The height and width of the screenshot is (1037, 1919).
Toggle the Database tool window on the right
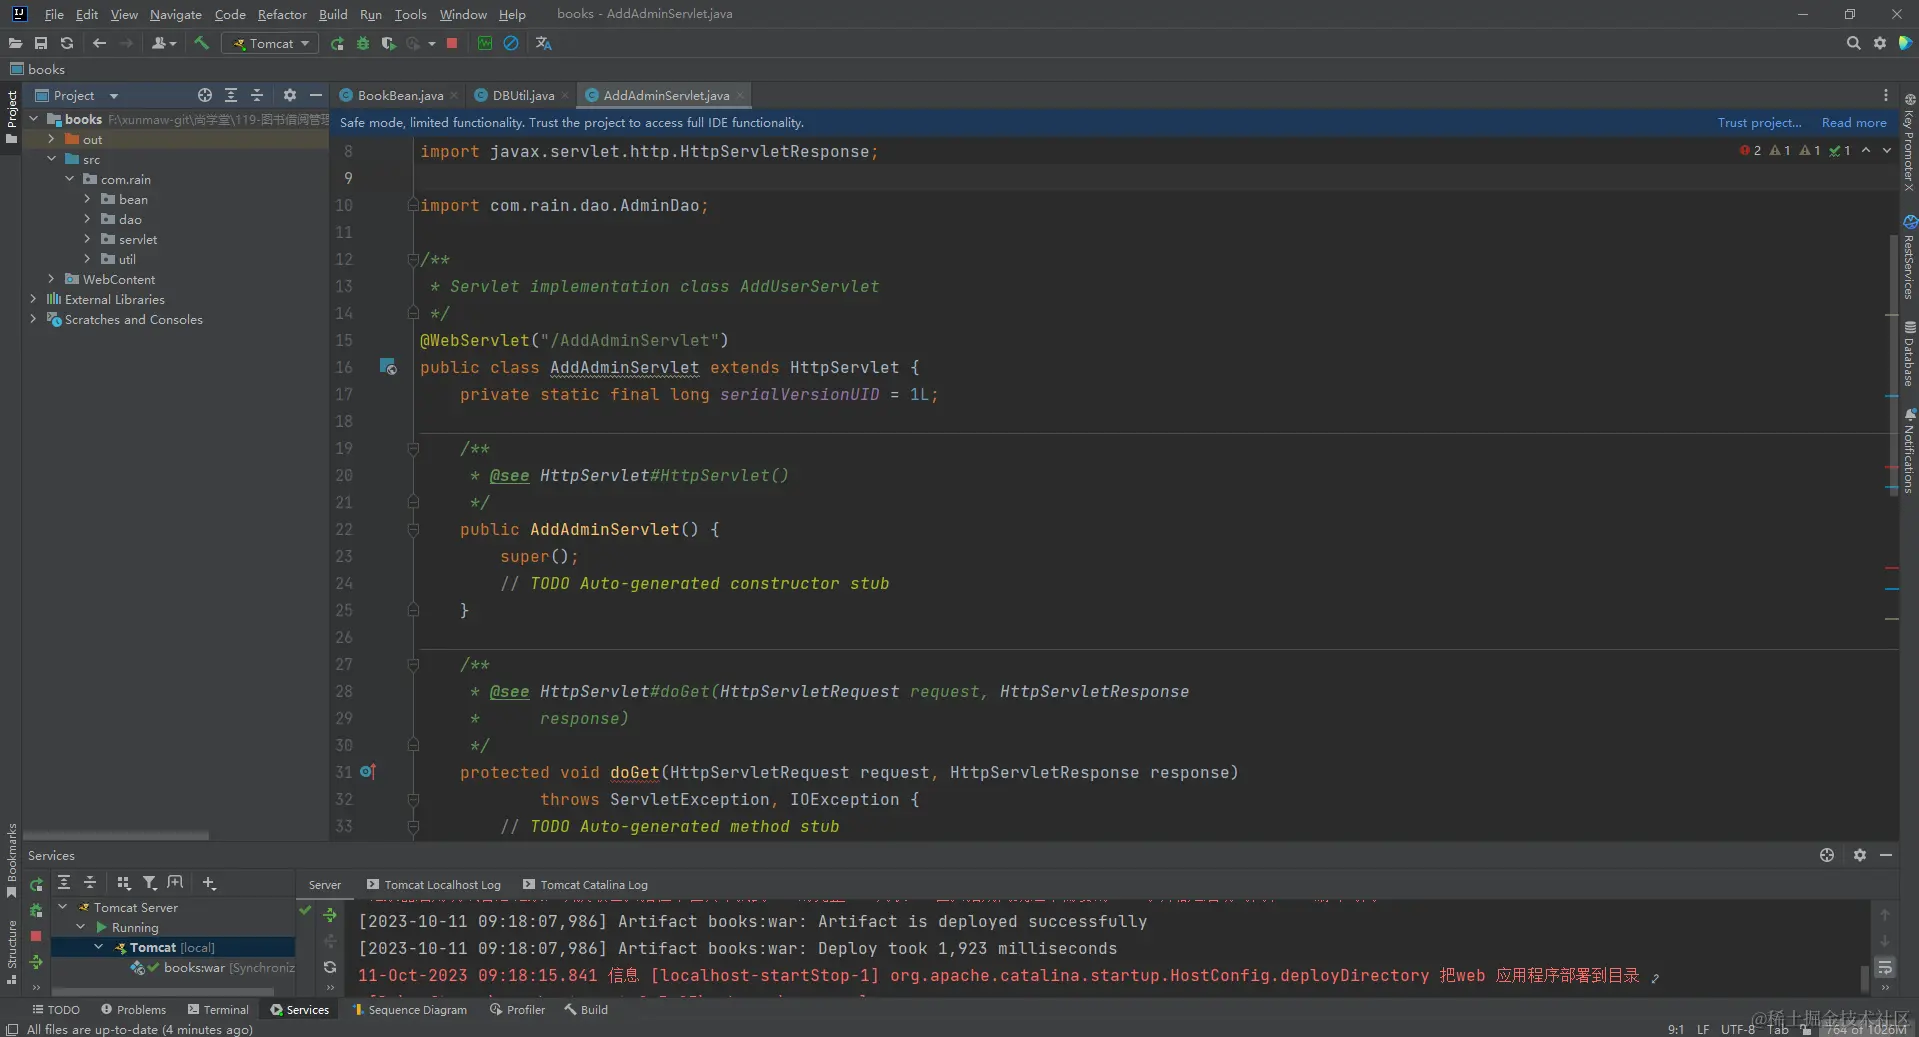pyautogui.click(x=1909, y=355)
